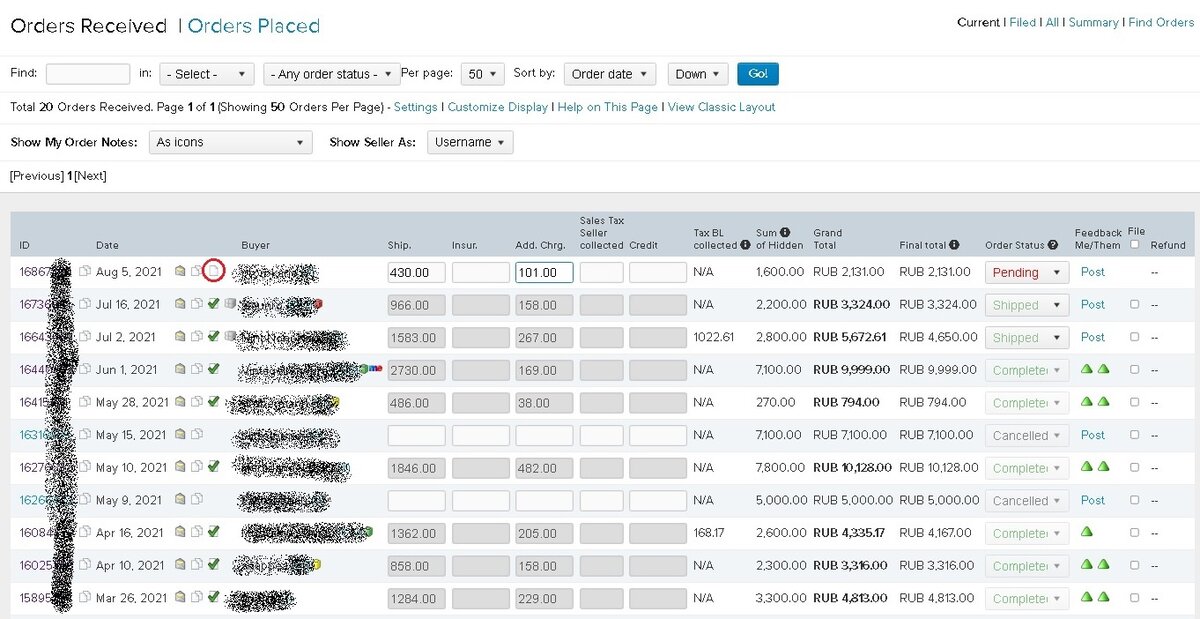Open order notes icon for May 28, 2021 order

click(x=196, y=402)
